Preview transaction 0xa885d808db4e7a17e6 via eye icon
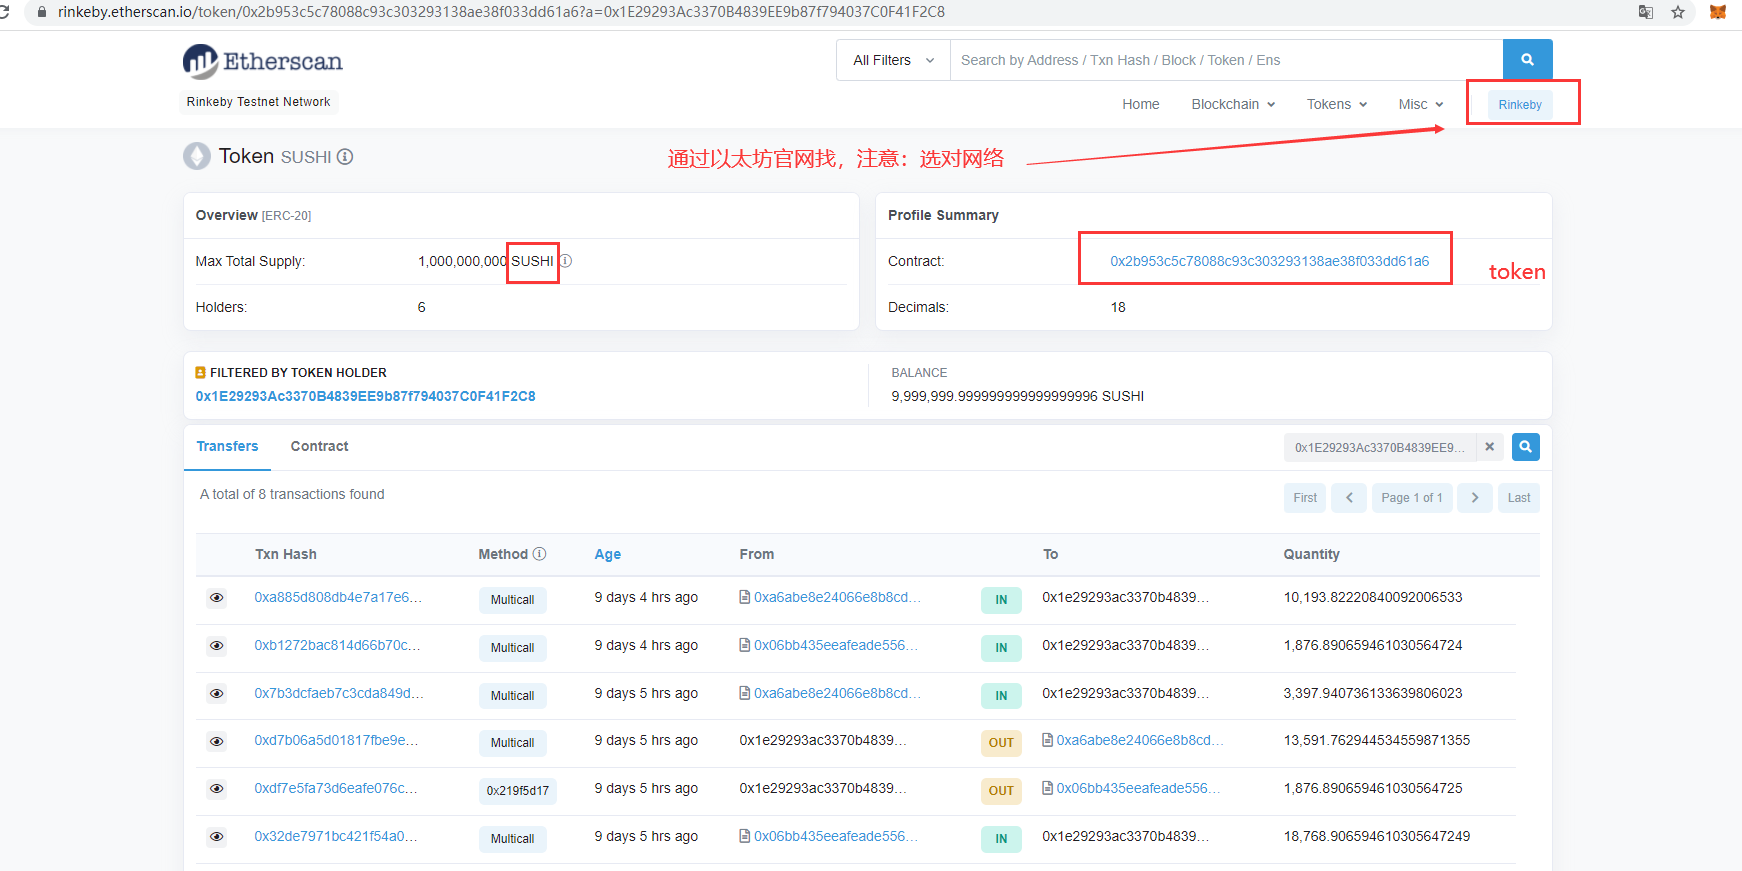This screenshot has height=871, width=1742. click(216, 598)
